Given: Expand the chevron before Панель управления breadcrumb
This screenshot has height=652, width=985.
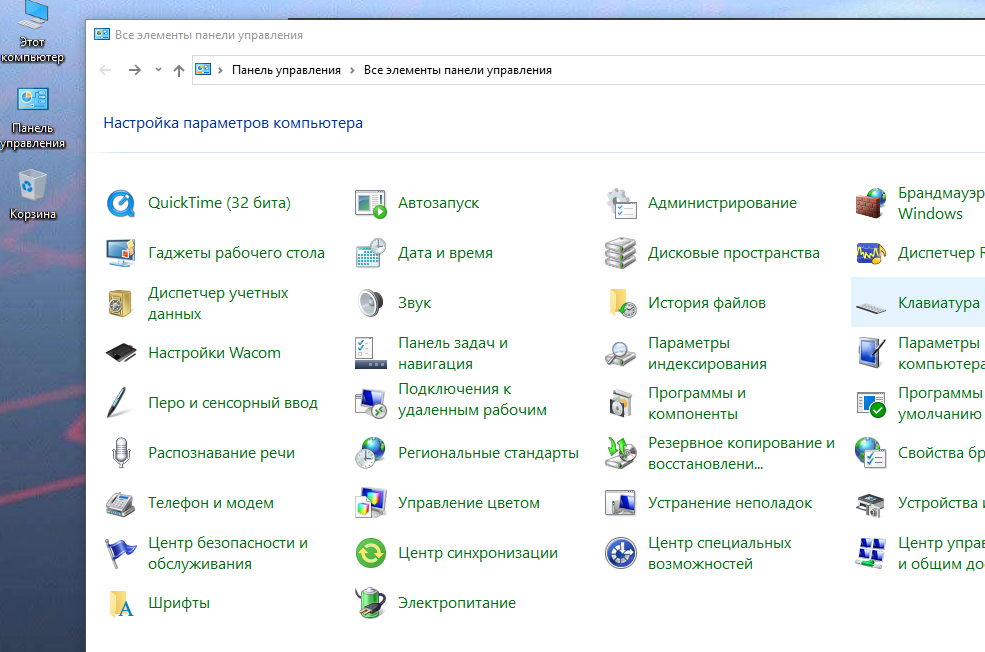Looking at the screenshot, I should tap(220, 70).
